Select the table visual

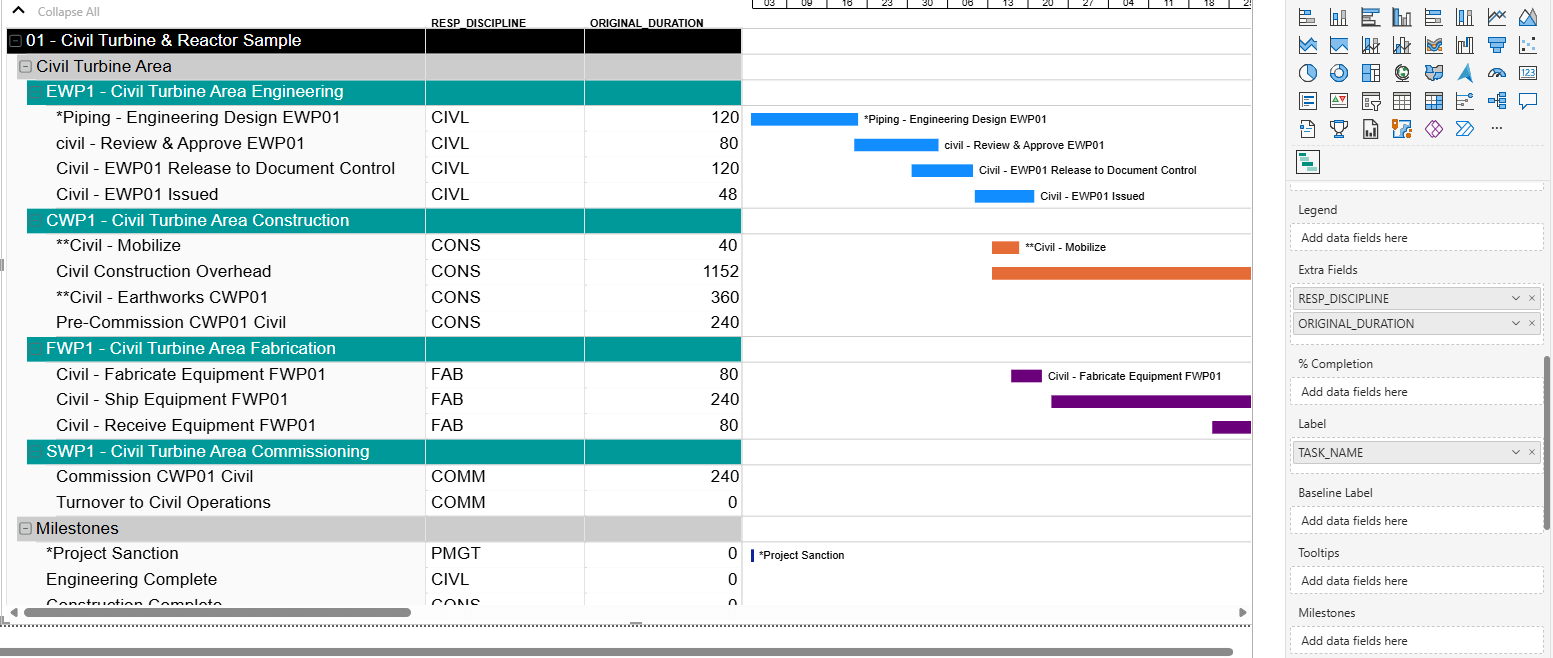[1402, 100]
